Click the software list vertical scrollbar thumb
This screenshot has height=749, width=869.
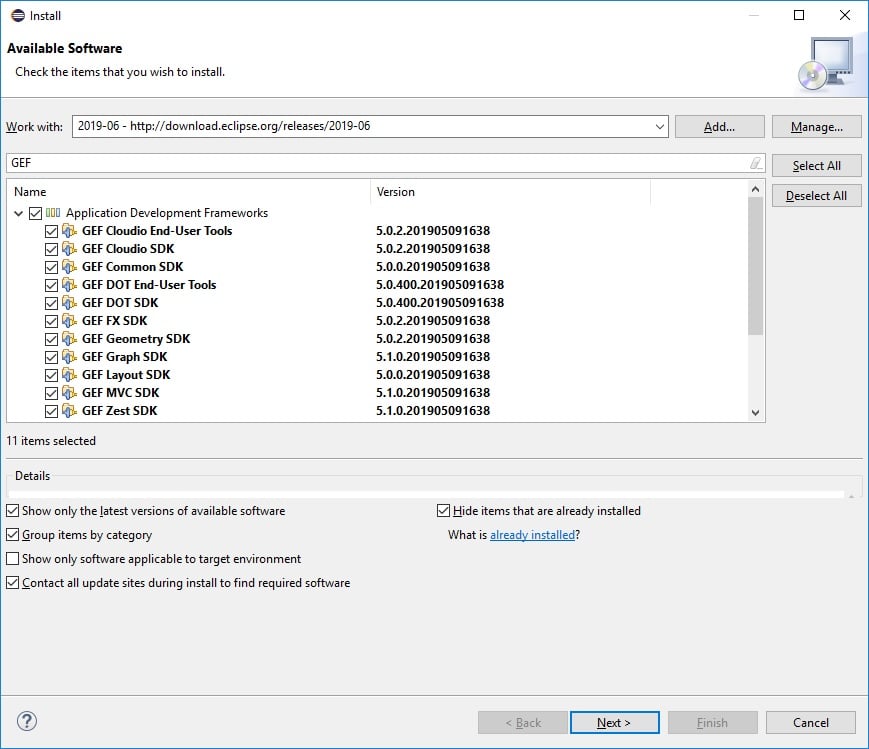click(x=755, y=266)
